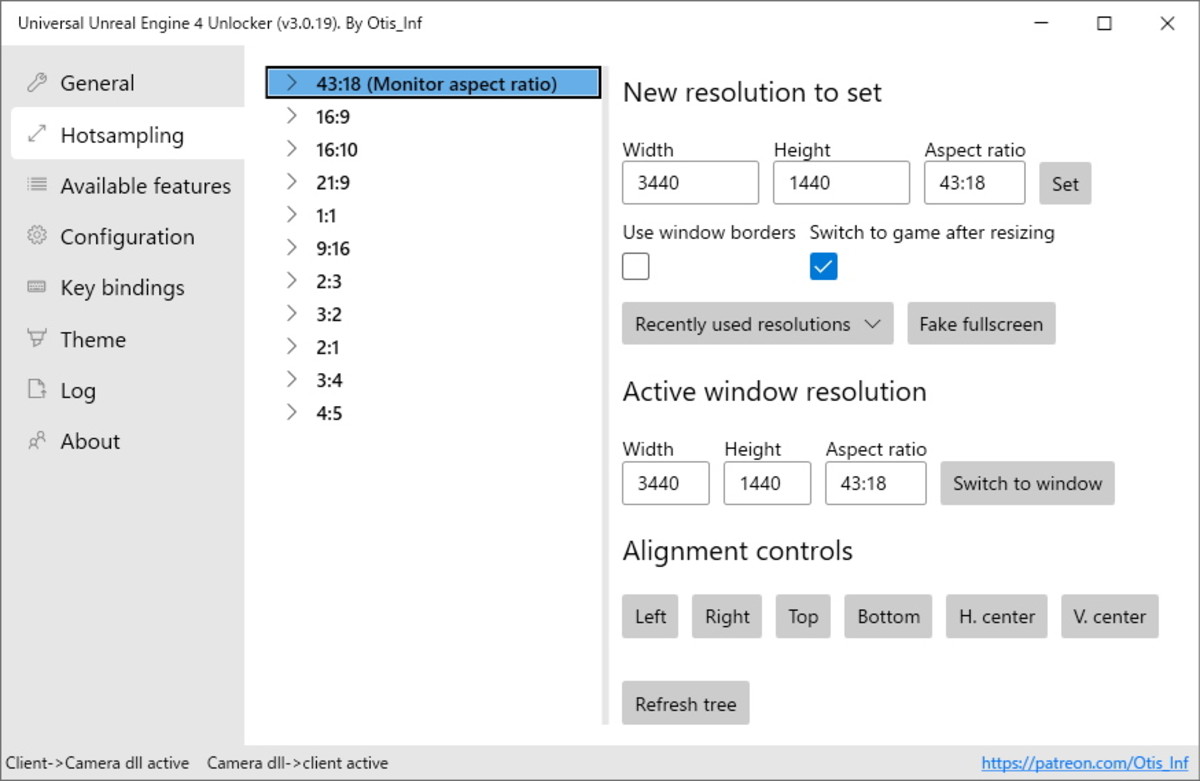The image size is (1200, 781).
Task: Expand the 3:2 resolution group
Action: pyautogui.click(x=291, y=314)
